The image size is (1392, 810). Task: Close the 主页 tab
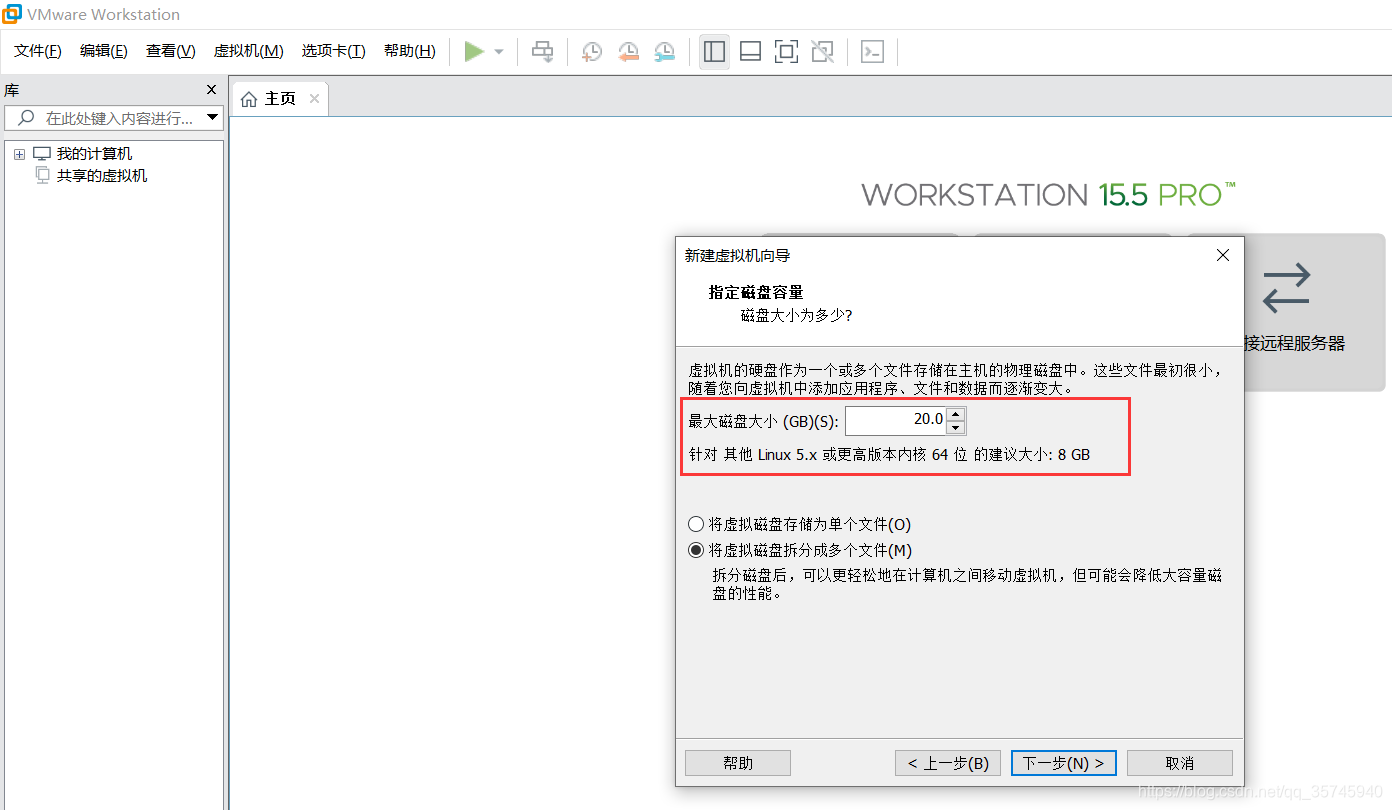pos(314,99)
